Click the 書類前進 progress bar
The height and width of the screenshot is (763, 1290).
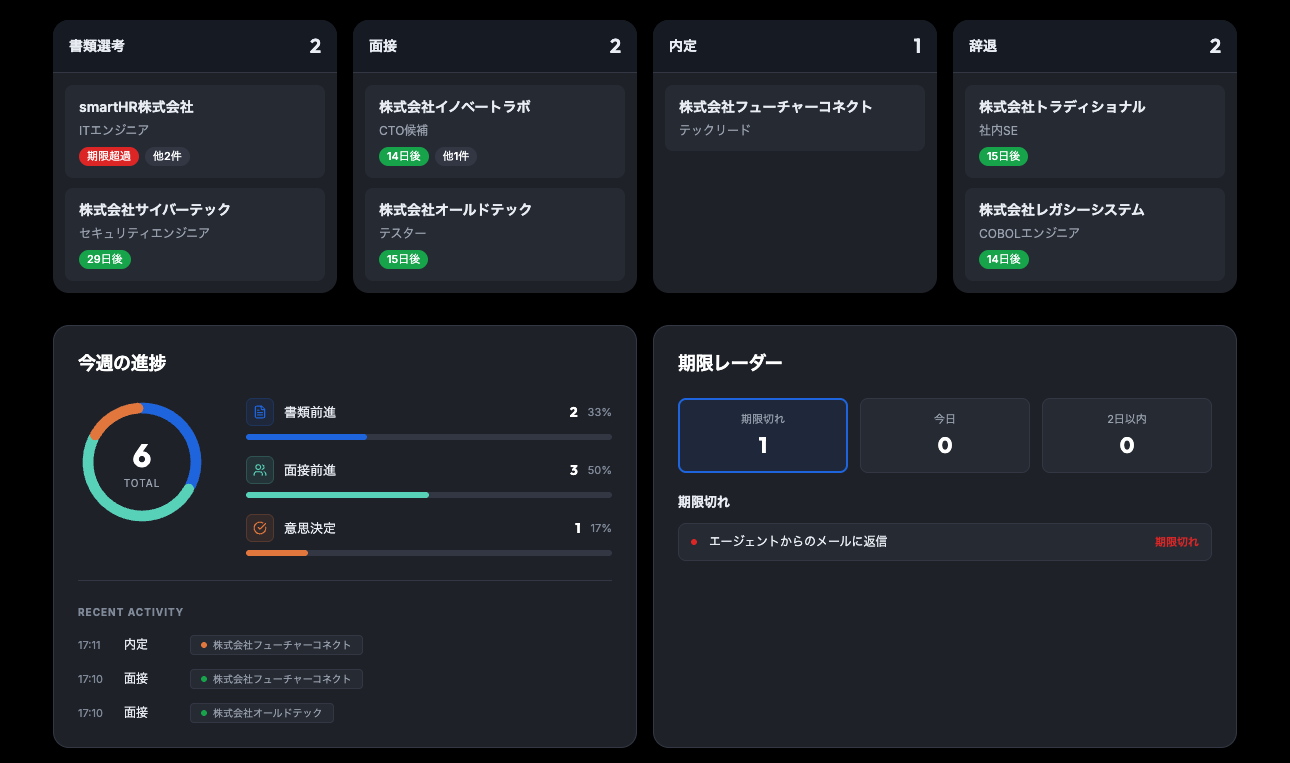pos(429,437)
